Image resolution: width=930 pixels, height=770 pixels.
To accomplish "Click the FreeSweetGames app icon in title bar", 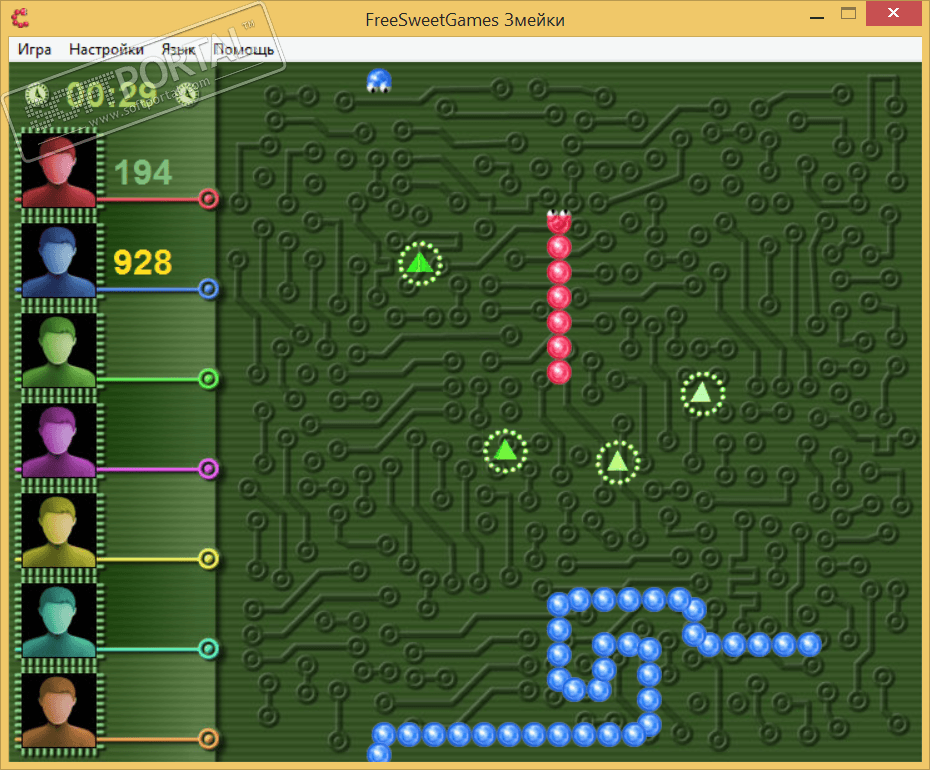I will coord(20,18).
